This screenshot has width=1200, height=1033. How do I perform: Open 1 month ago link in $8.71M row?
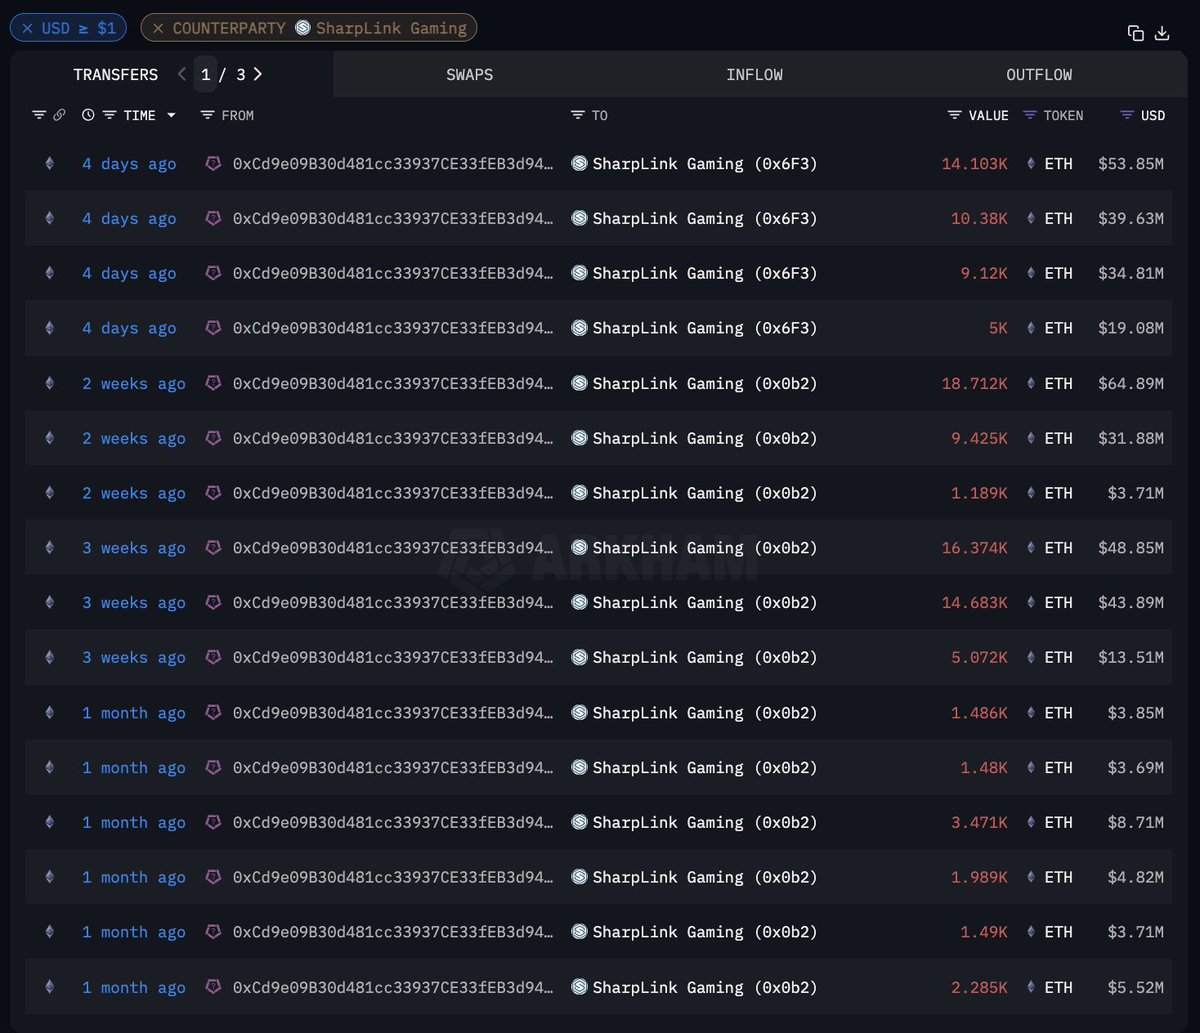tap(134, 823)
